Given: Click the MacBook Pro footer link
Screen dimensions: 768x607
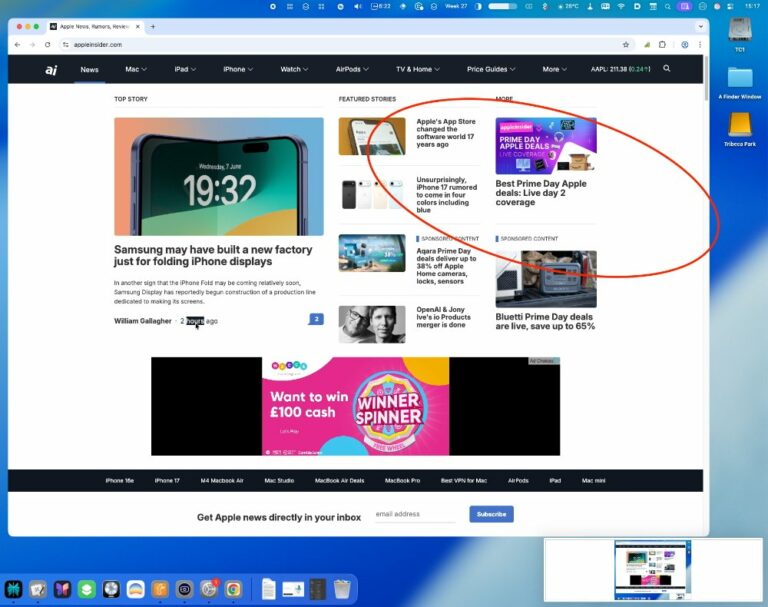Looking at the screenshot, I should pos(403,481).
